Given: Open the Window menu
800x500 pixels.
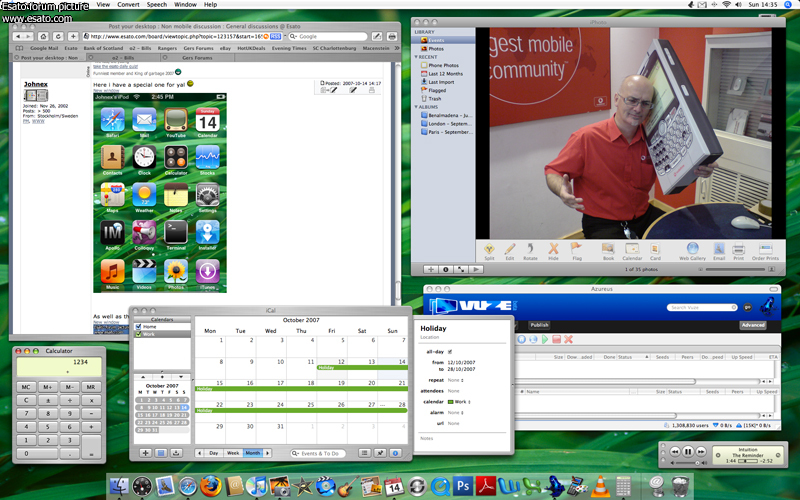Looking at the screenshot, I should pyautogui.click(x=185, y=4).
